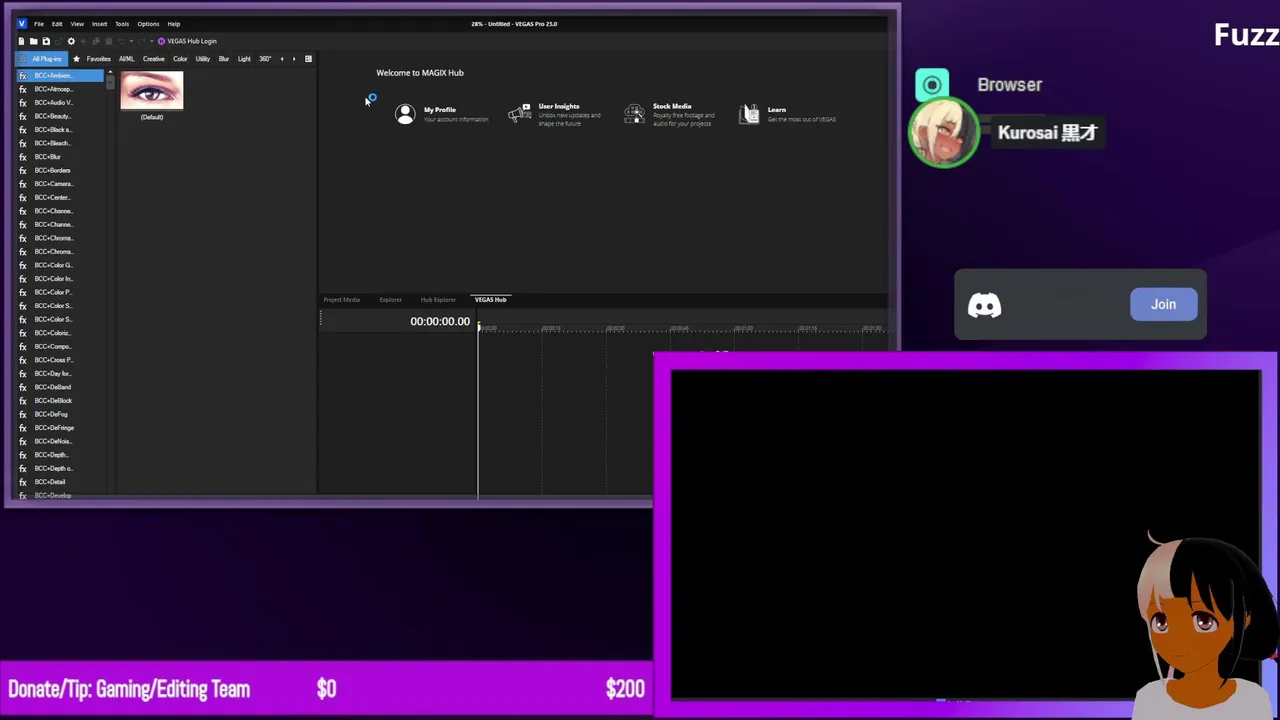The height and width of the screenshot is (720, 1280).
Task: Save the project with the disk icon
Action: pos(46,41)
